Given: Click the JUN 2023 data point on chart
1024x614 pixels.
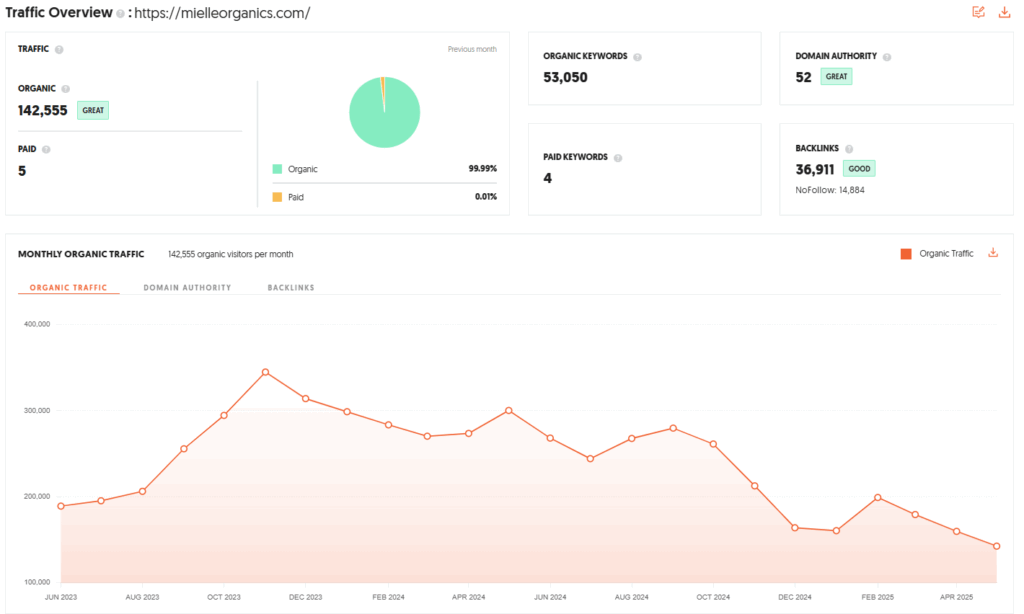Looking at the screenshot, I should (x=61, y=506).
